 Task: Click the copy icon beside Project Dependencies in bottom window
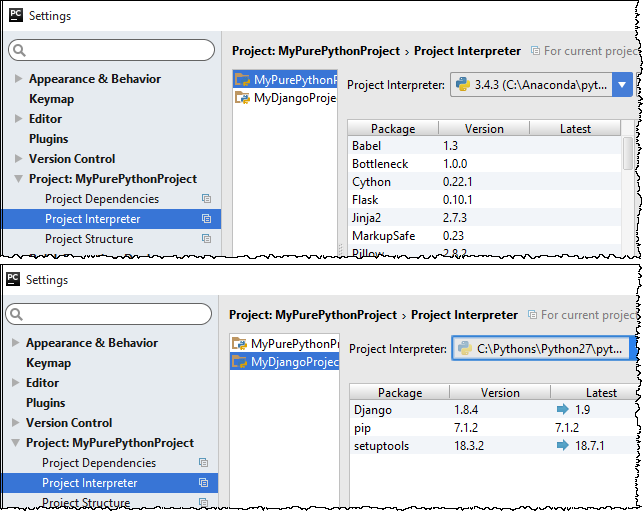click(204, 463)
